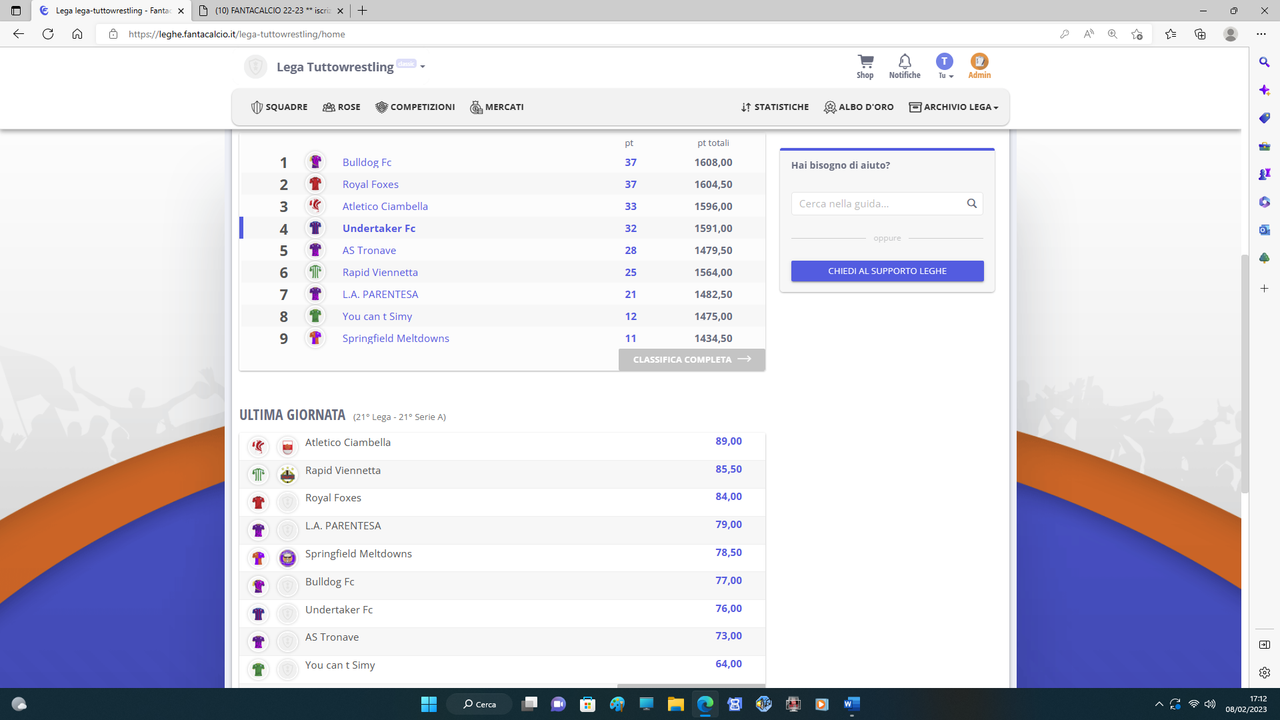Click the CHIEDI AL SUPPORTO LEGHE button
Image resolution: width=1280 pixels, height=720 pixels.
886,270
